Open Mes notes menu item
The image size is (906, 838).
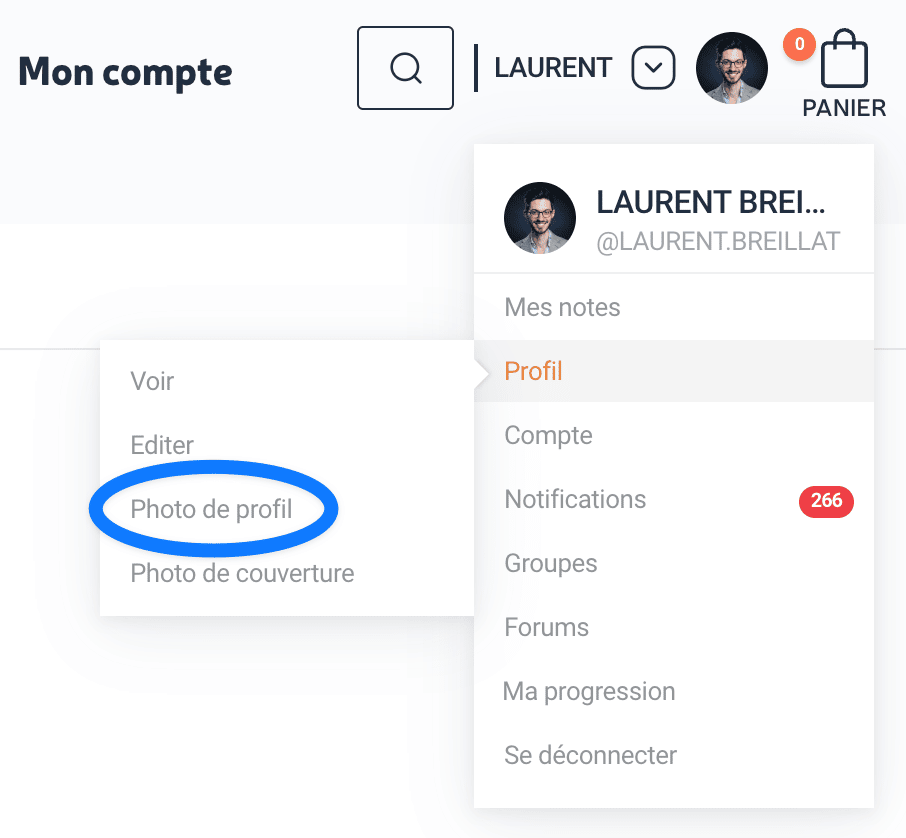(x=562, y=307)
